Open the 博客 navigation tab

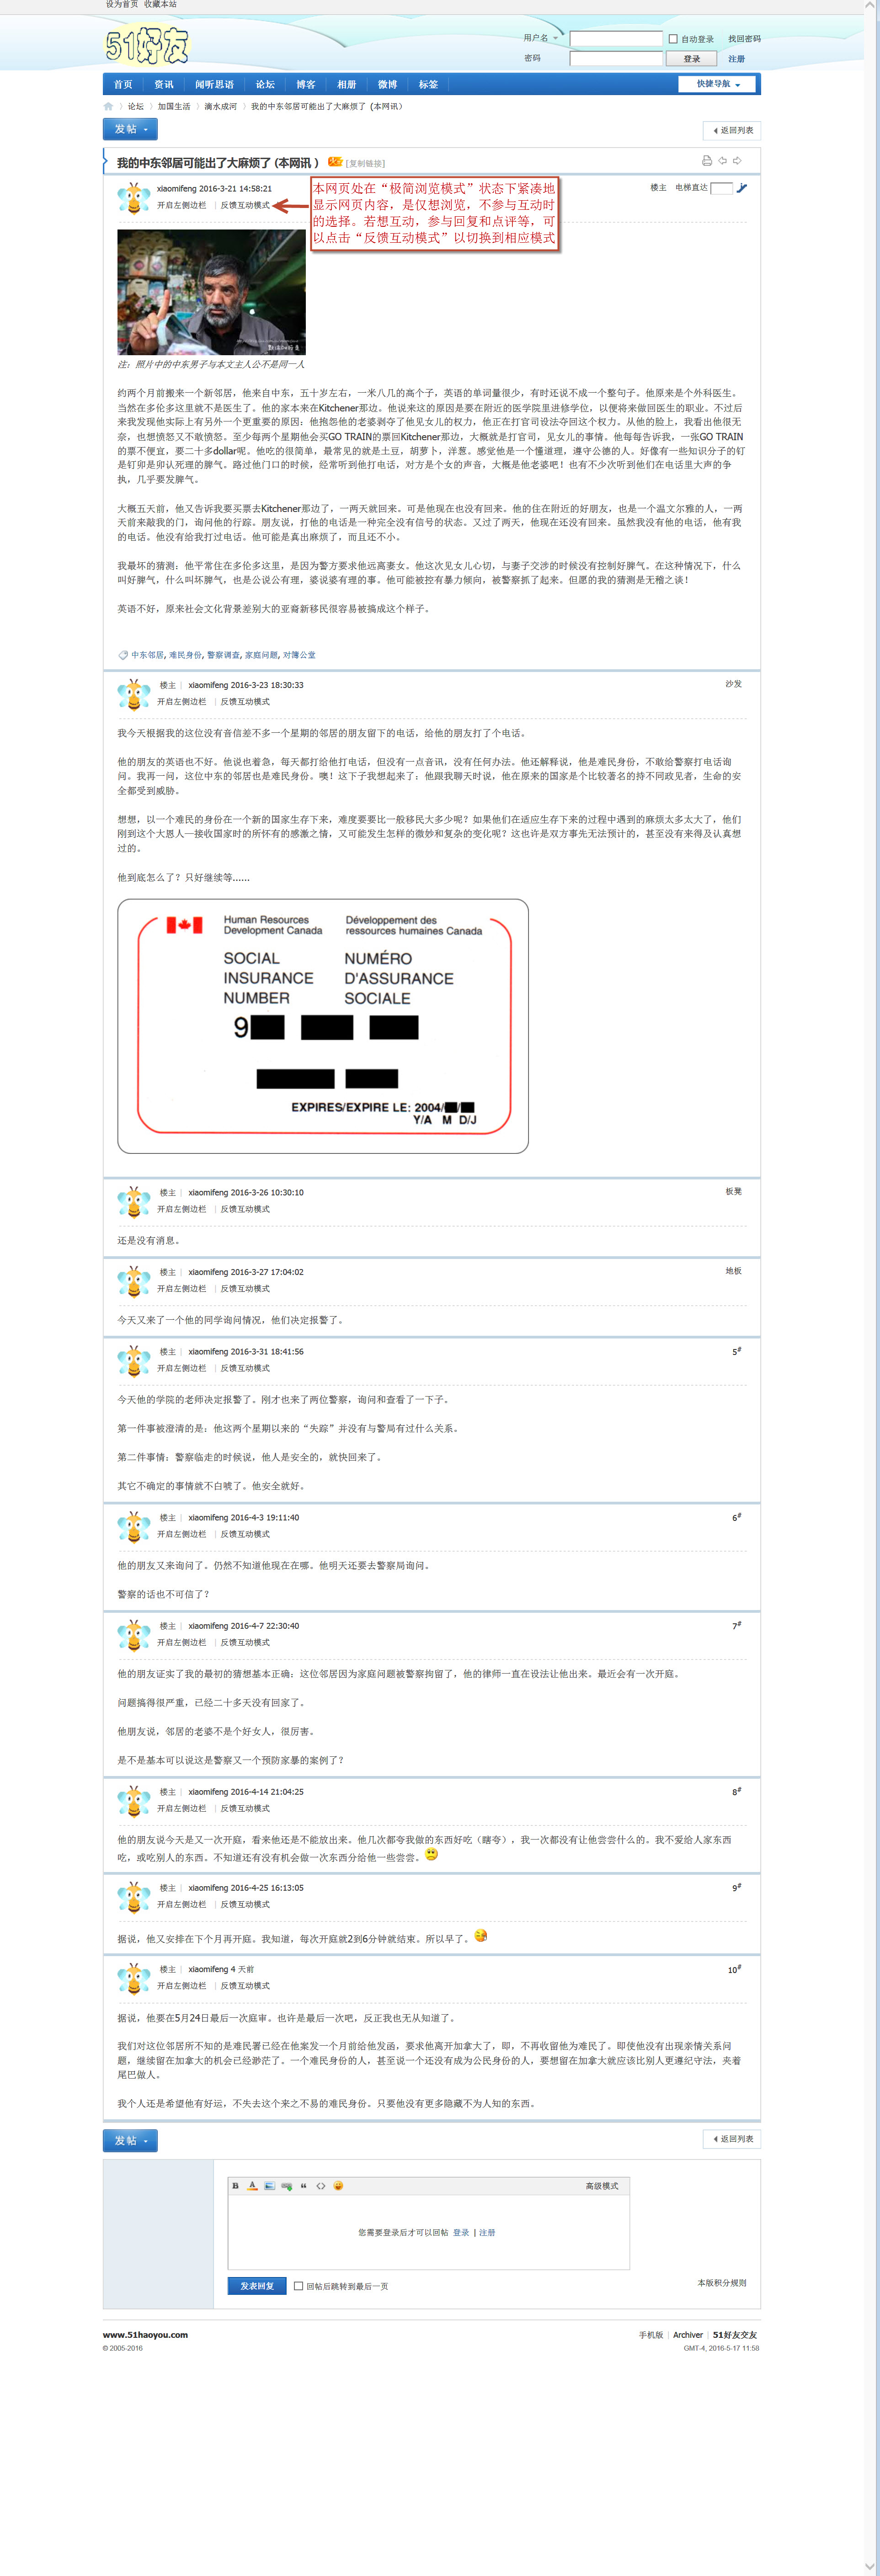pyautogui.click(x=306, y=85)
